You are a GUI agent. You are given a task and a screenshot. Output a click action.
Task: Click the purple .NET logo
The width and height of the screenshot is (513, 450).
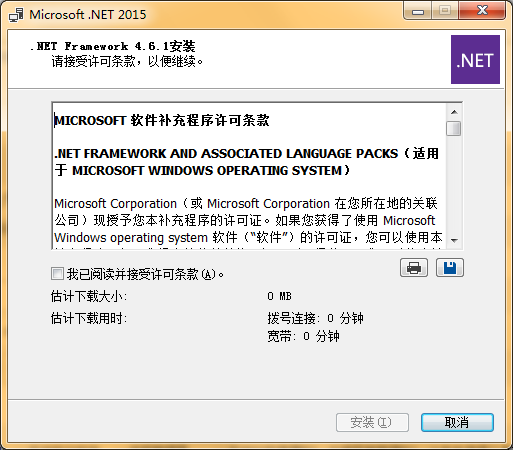(x=475, y=59)
